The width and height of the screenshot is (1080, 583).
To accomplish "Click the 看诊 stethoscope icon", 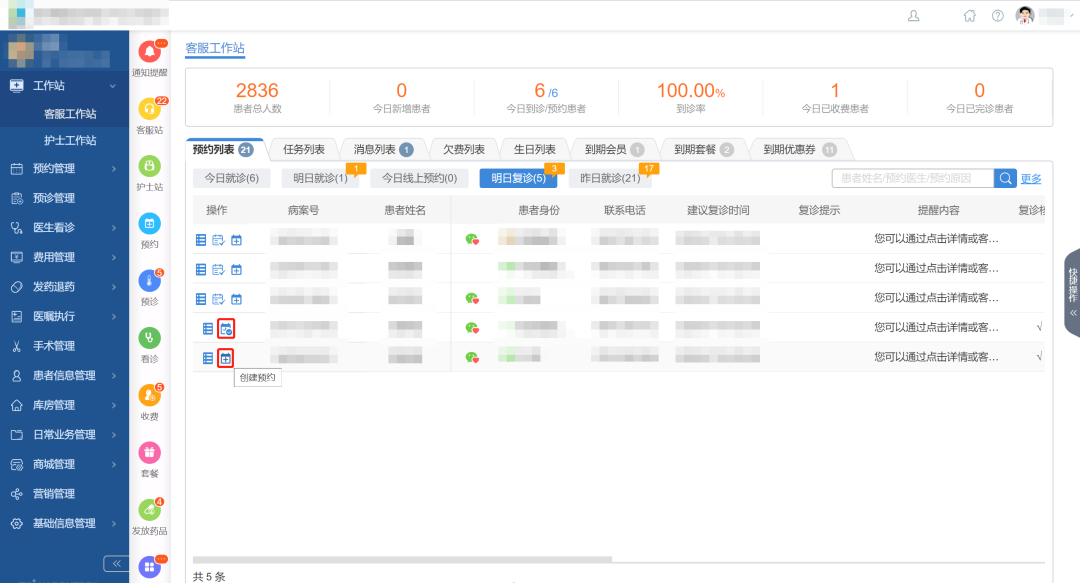I will pyautogui.click(x=149, y=338).
